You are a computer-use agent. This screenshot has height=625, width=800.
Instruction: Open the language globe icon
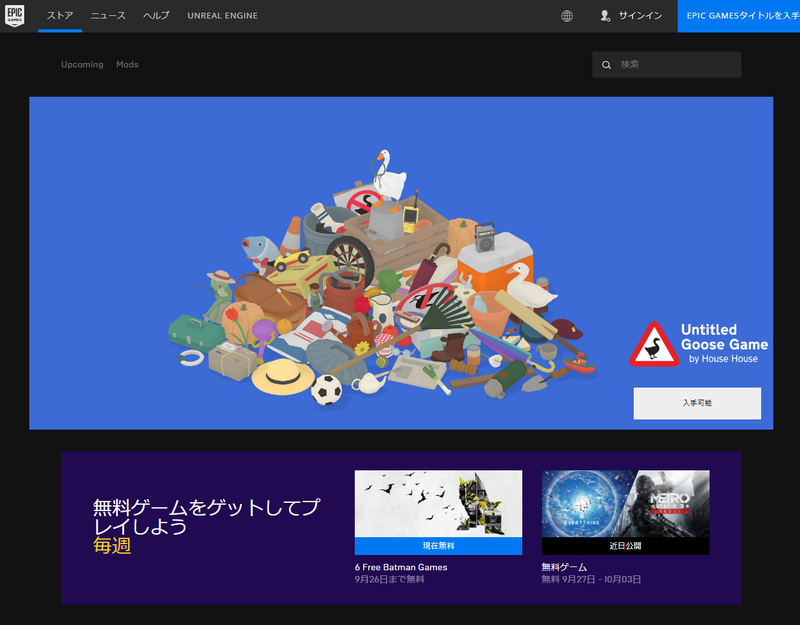pyautogui.click(x=567, y=16)
